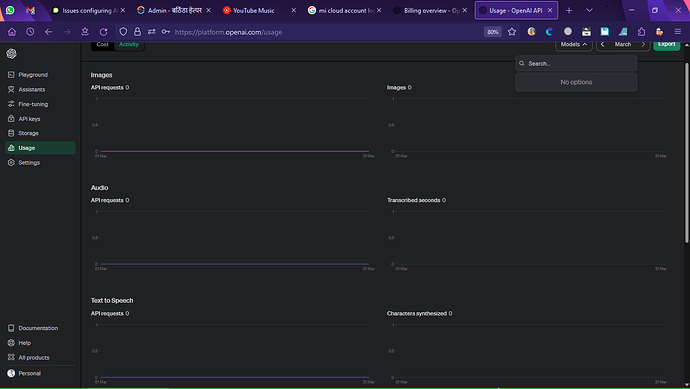This screenshot has height=389, width=690.
Task: Click the No options text
Action: tap(576, 82)
